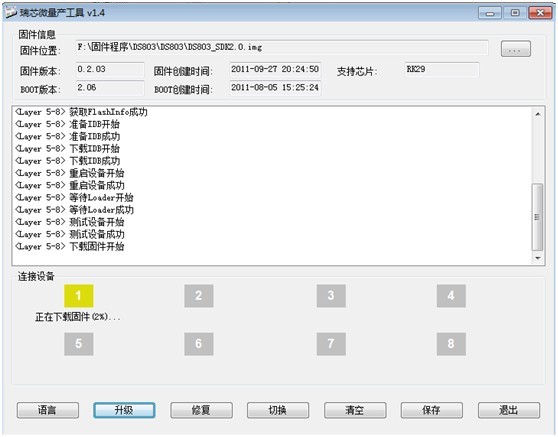The height and width of the screenshot is (437, 558).
Task: Click the log scrollbar up arrow
Action: [x=538, y=114]
